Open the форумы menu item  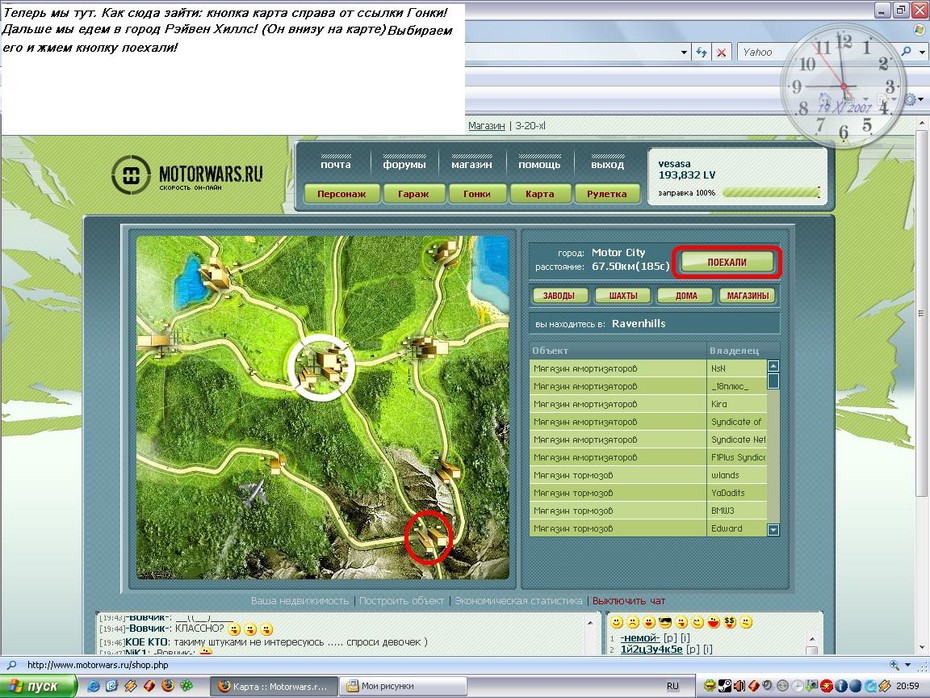(x=404, y=164)
